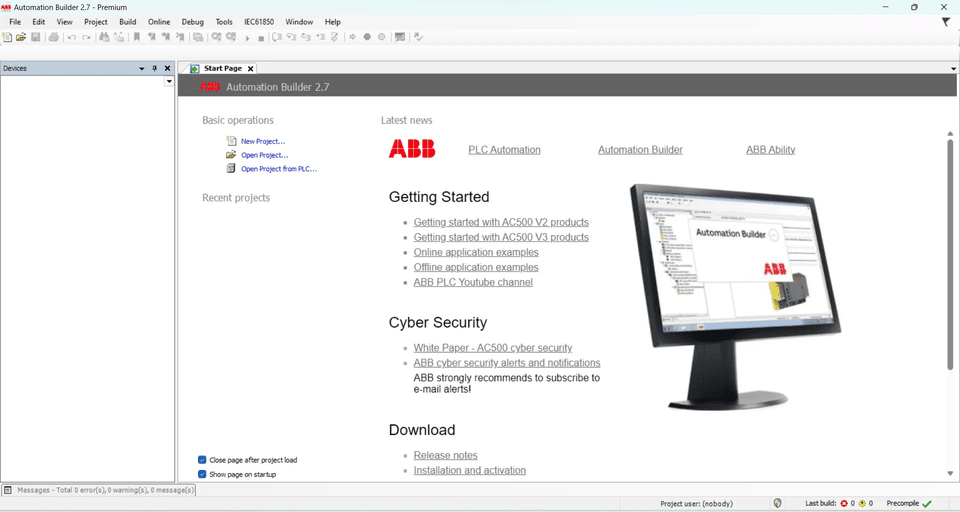960x512 pixels.
Task: Click the New Project toolbar icon
Action: pos(8,37)
